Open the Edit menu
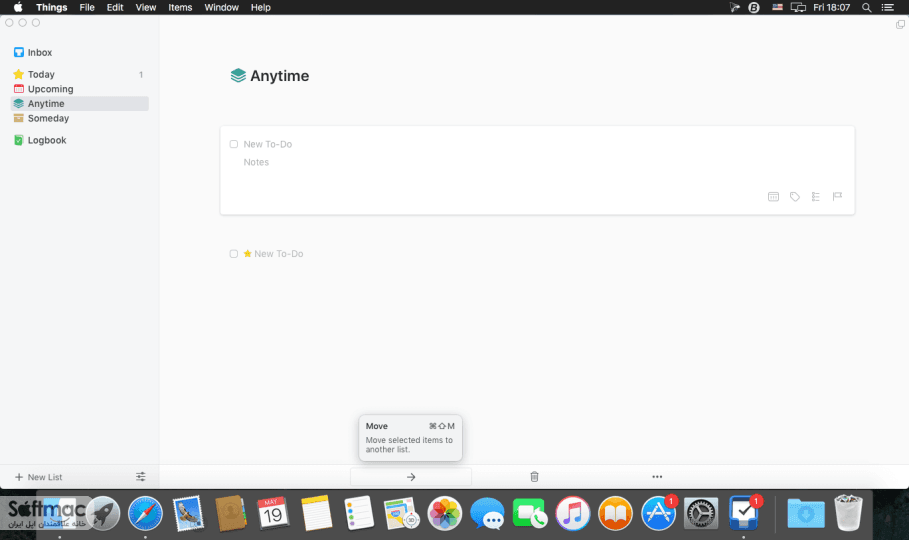The width and height of the screenshot is (909, 540). [115, 7]
